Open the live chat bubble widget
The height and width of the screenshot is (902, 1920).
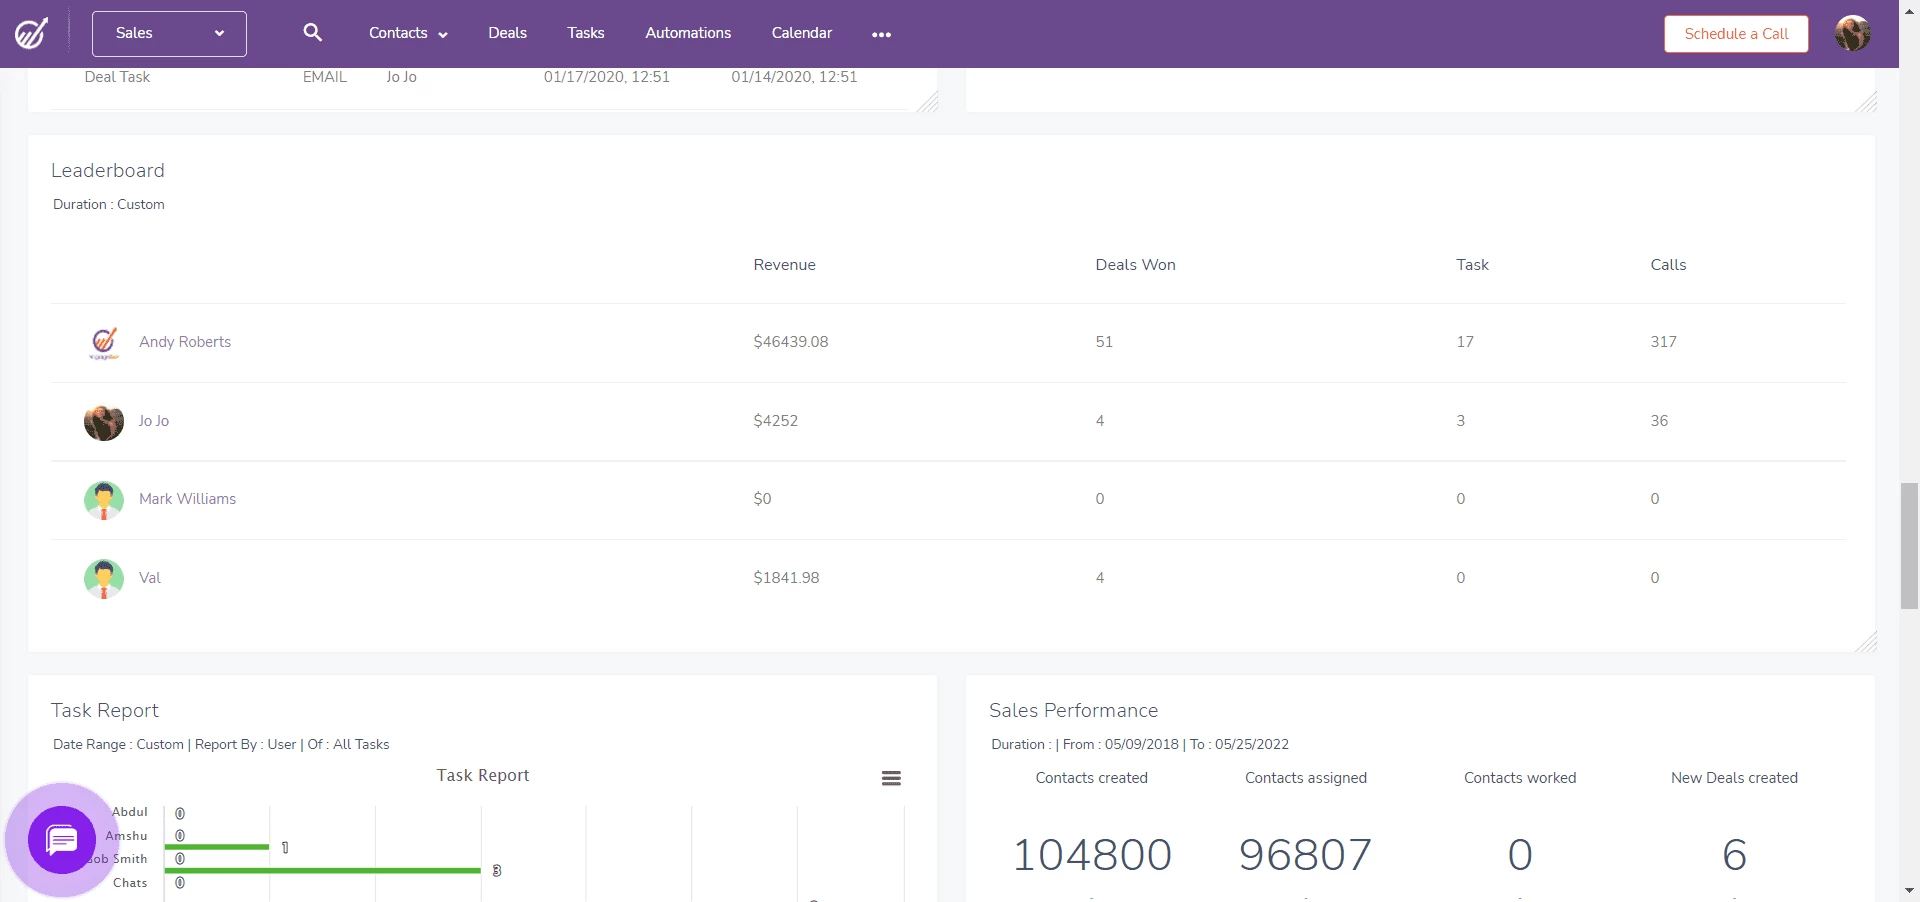(x=62, y=840)
